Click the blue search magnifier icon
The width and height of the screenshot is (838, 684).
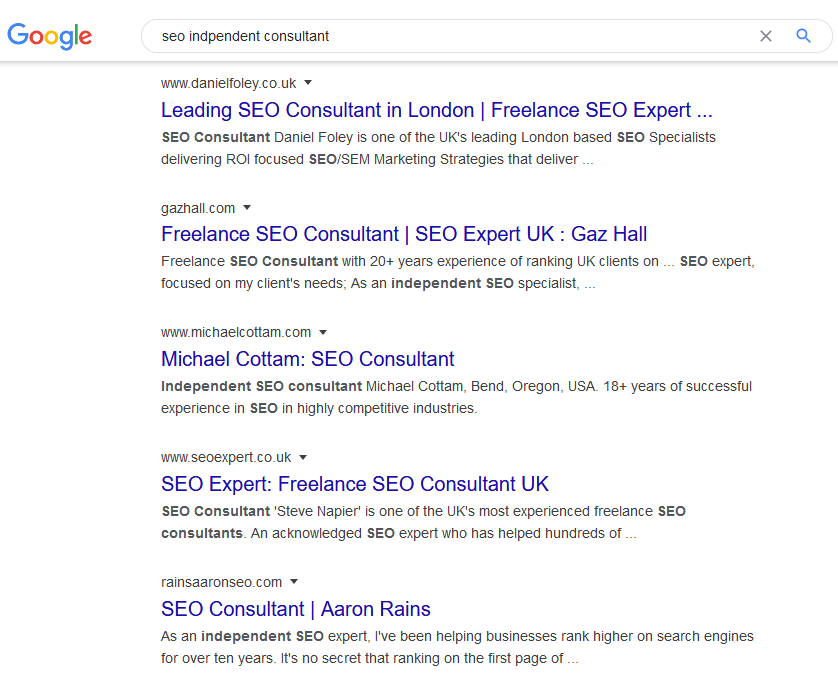click(x=803, y=36)
